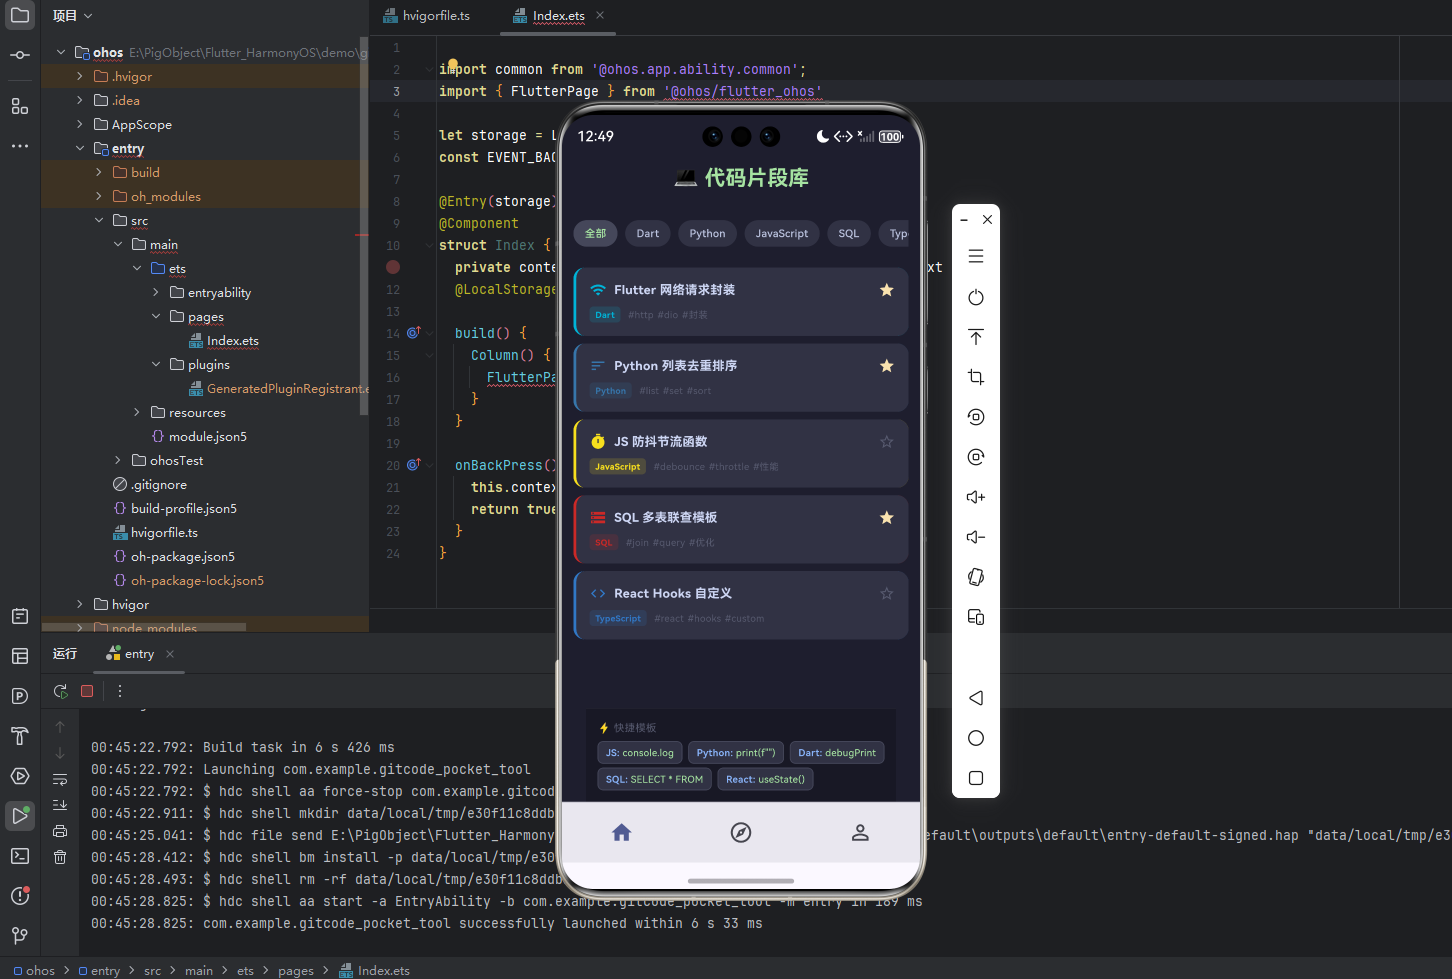
Task: Rotate the emulator screen
Action: [976, 577]
